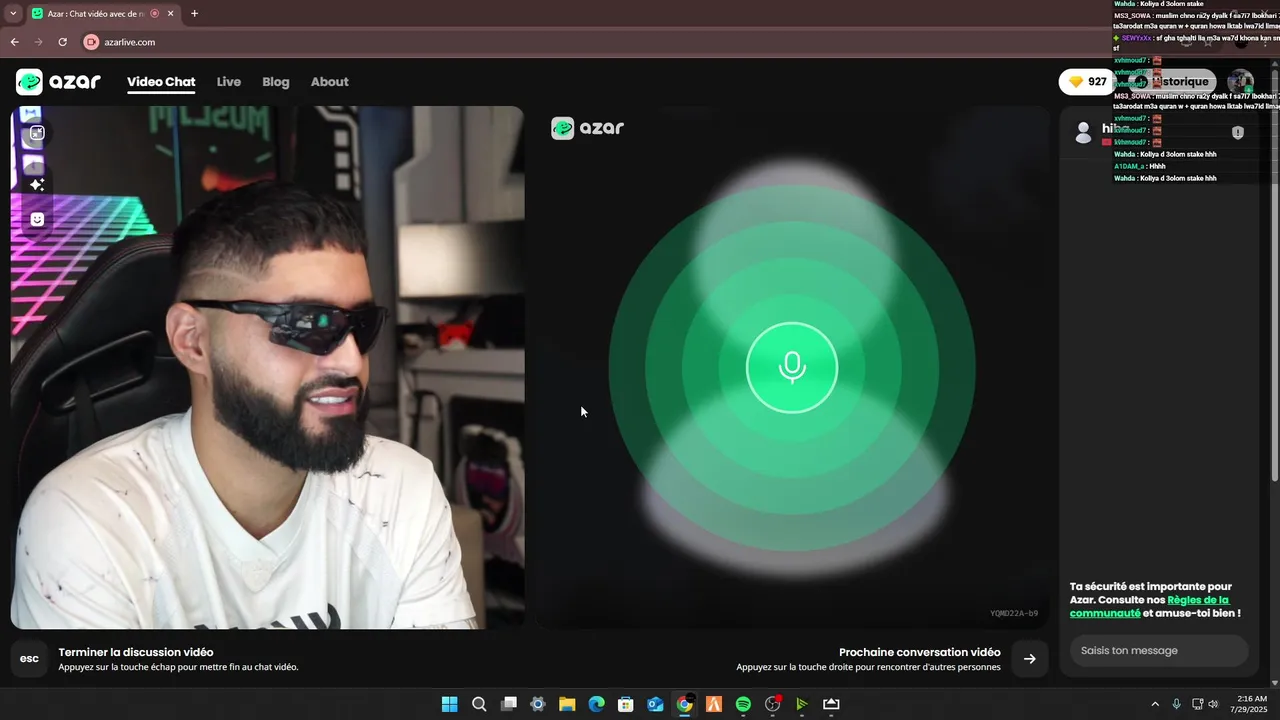Click the esc key button to end chat
1280x720 pixels.
click(x=30, y=659)
